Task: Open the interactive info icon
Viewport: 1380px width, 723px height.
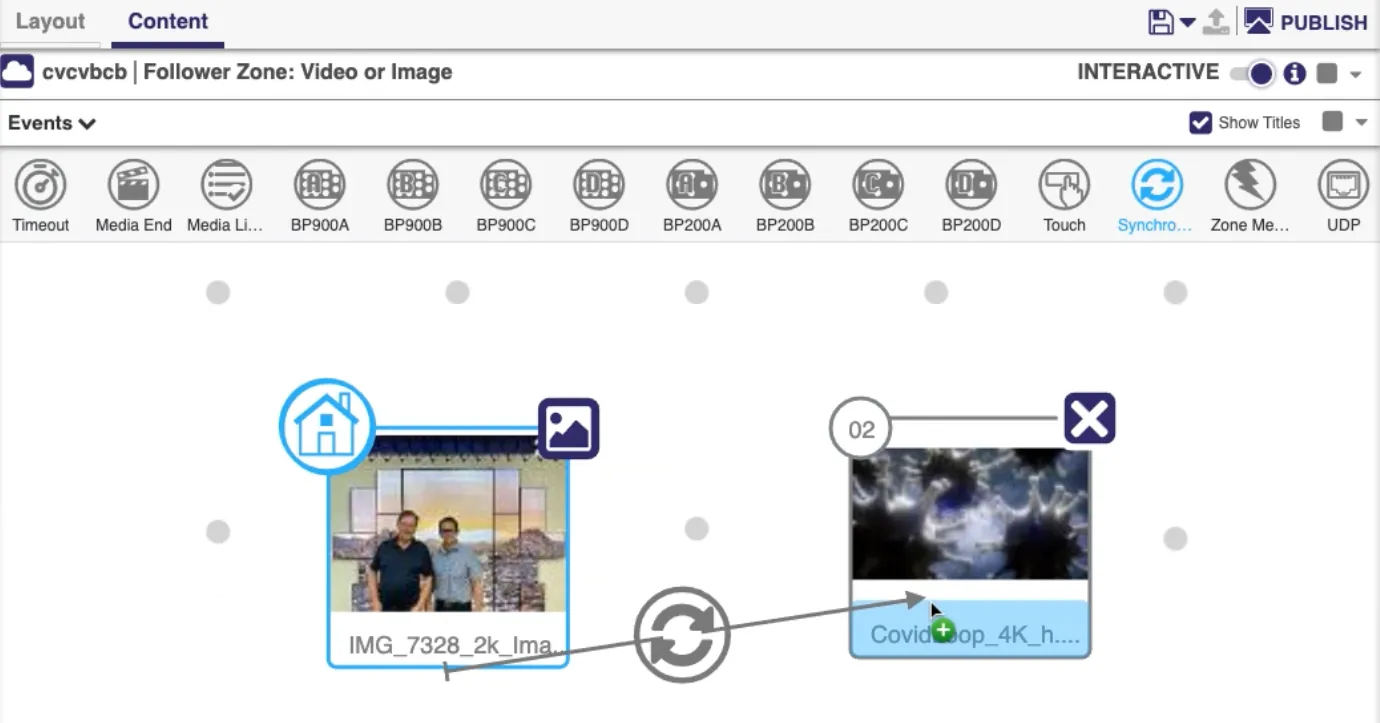Action: (1295, 73)
